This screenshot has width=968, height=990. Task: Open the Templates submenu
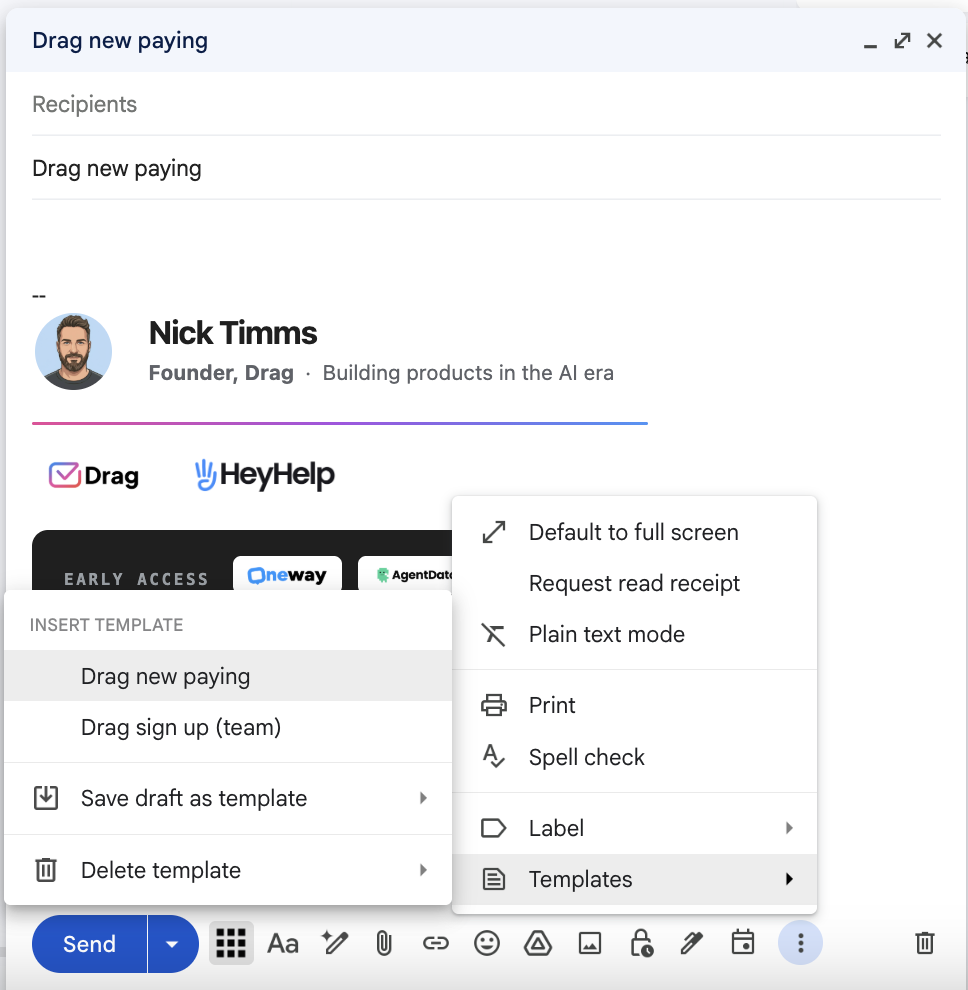[x=635, y=879]
